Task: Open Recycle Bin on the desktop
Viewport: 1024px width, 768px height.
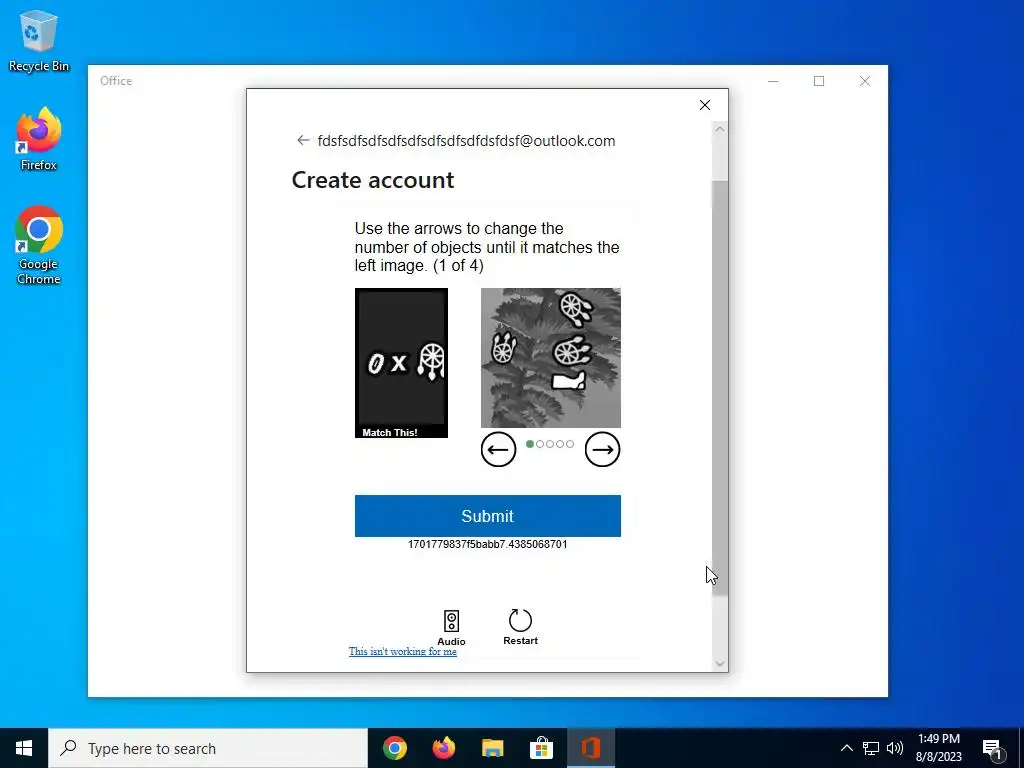Action: 39,40
